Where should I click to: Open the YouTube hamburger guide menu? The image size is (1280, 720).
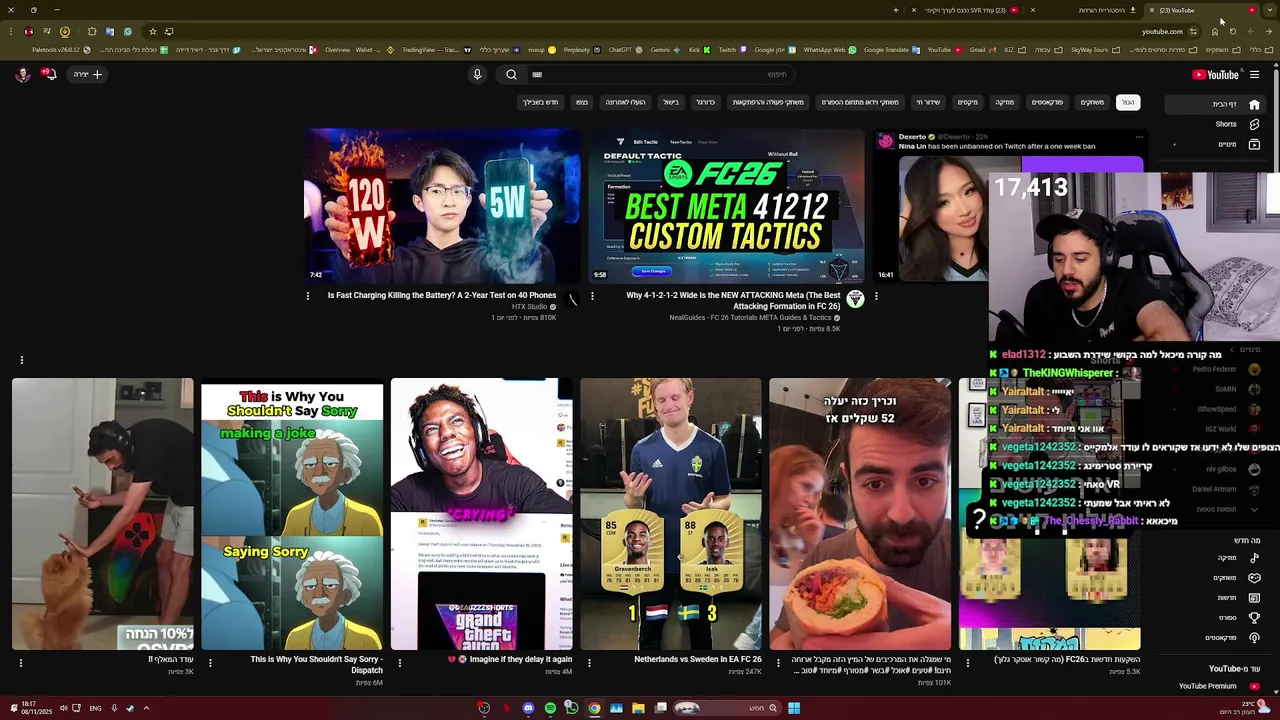point(1254,74)
